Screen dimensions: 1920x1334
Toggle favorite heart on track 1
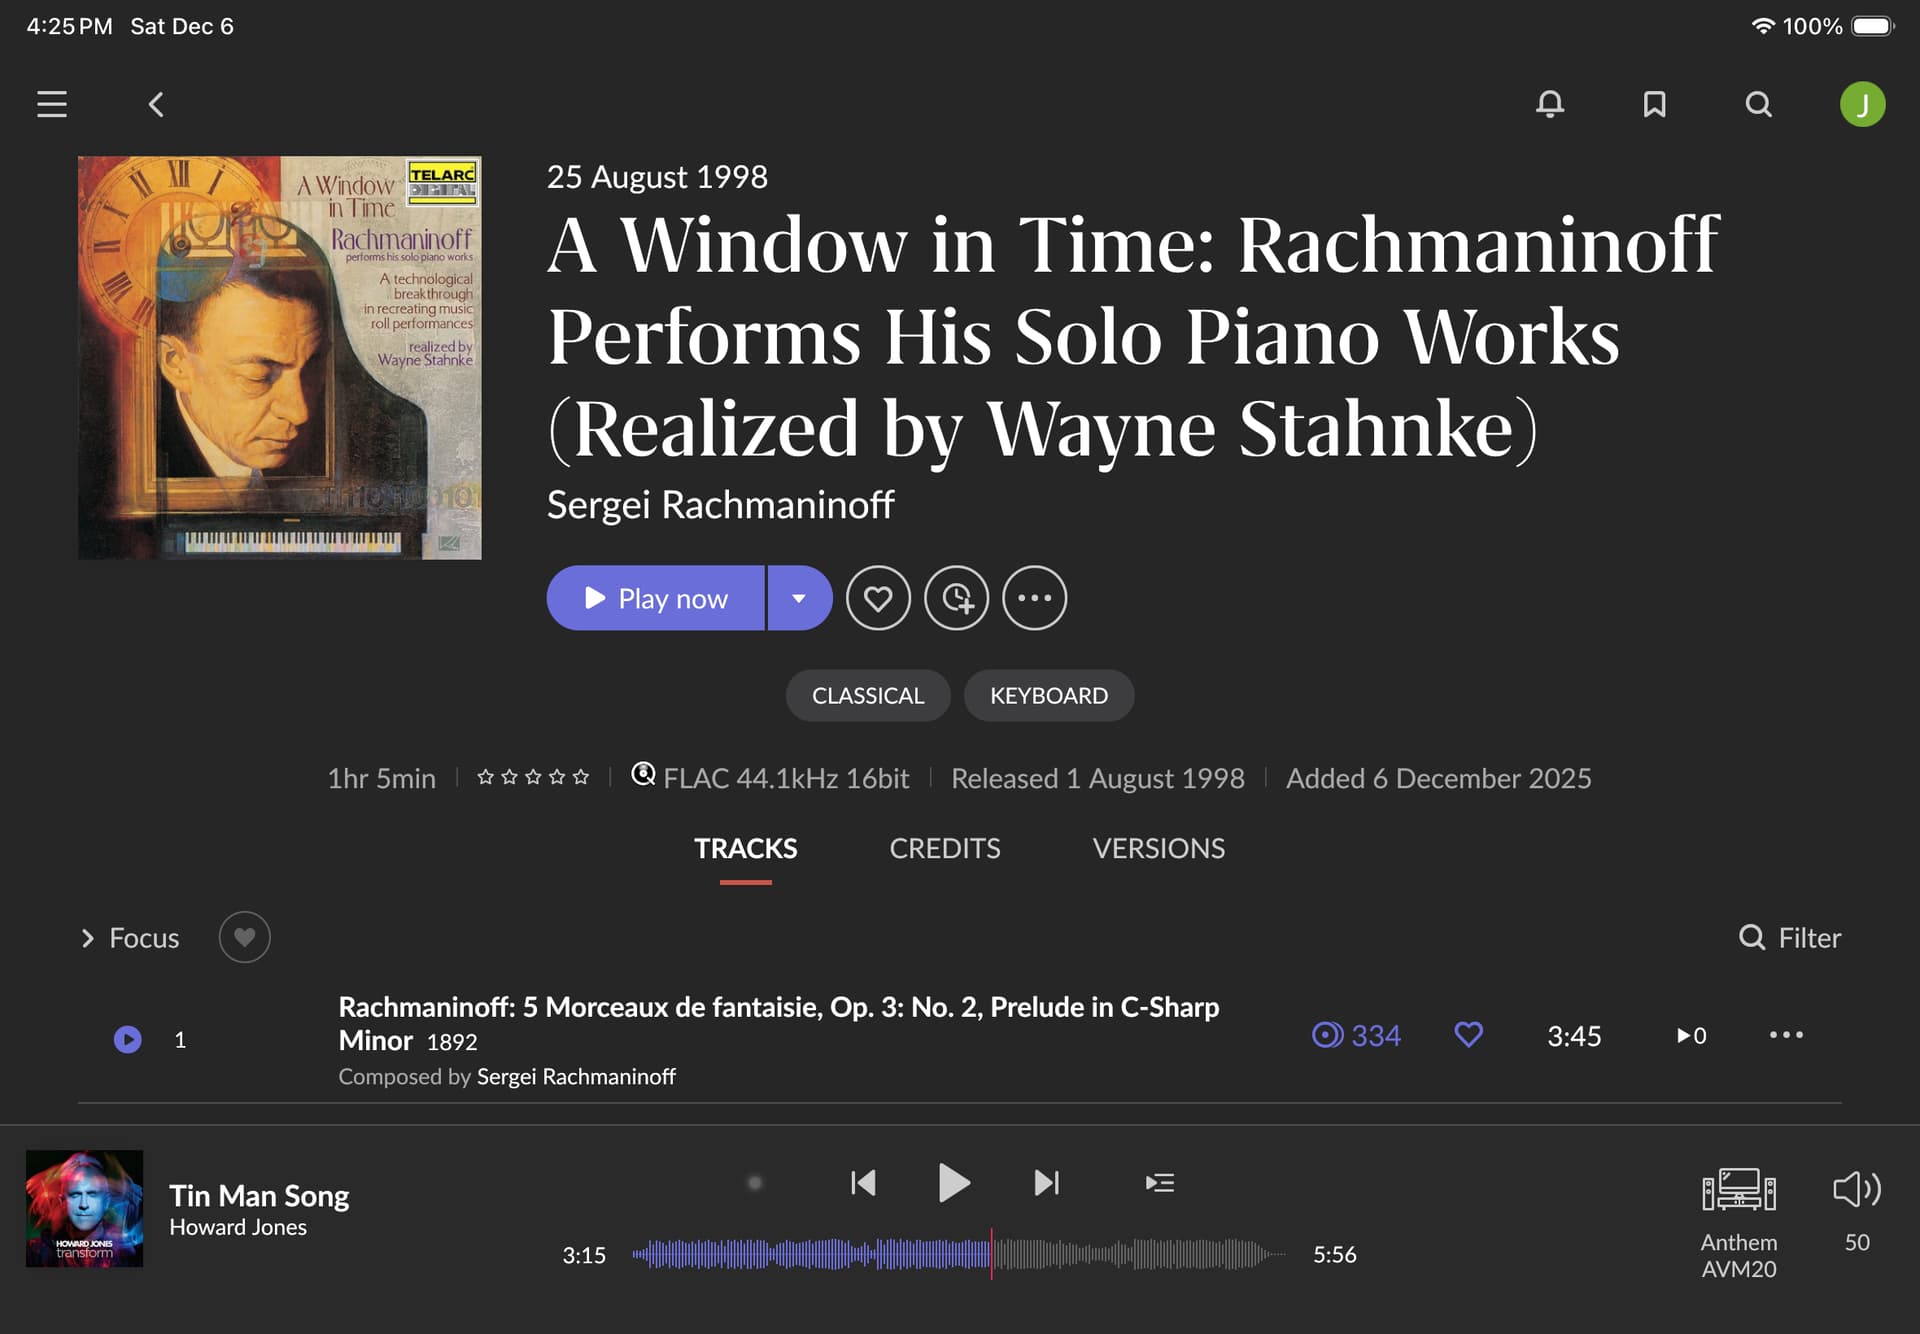[x=1468, y=1035]
